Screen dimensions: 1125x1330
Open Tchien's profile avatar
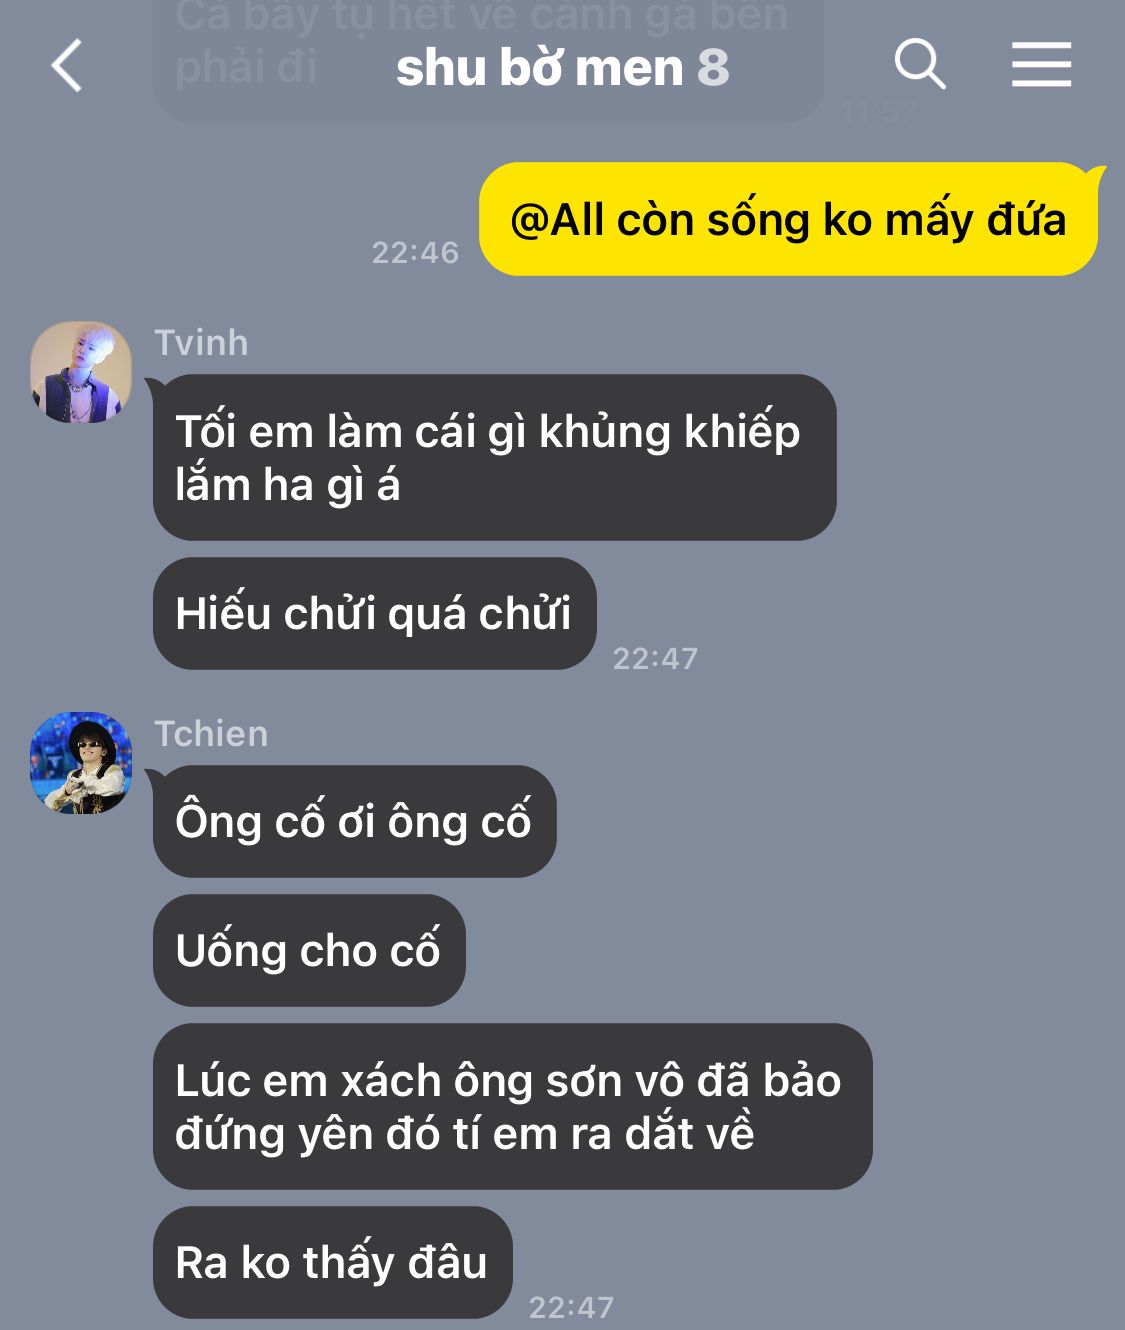click(x=81, y=763)
